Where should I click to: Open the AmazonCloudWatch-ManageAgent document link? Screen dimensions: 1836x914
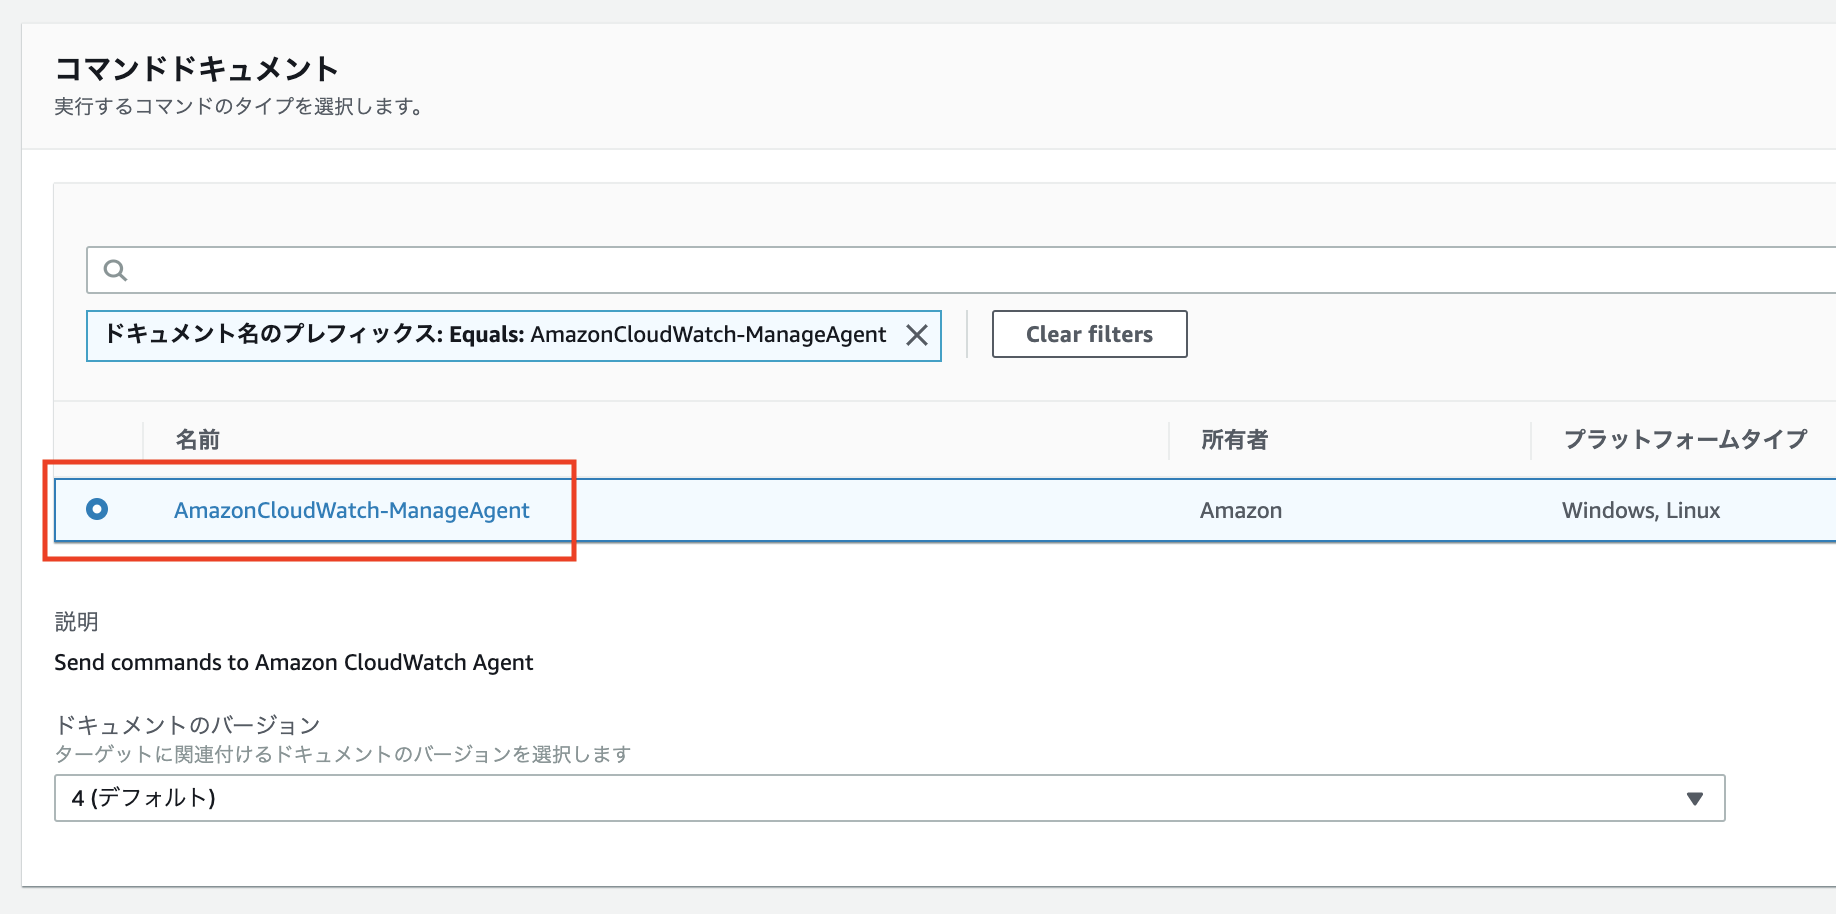[351, 510]
